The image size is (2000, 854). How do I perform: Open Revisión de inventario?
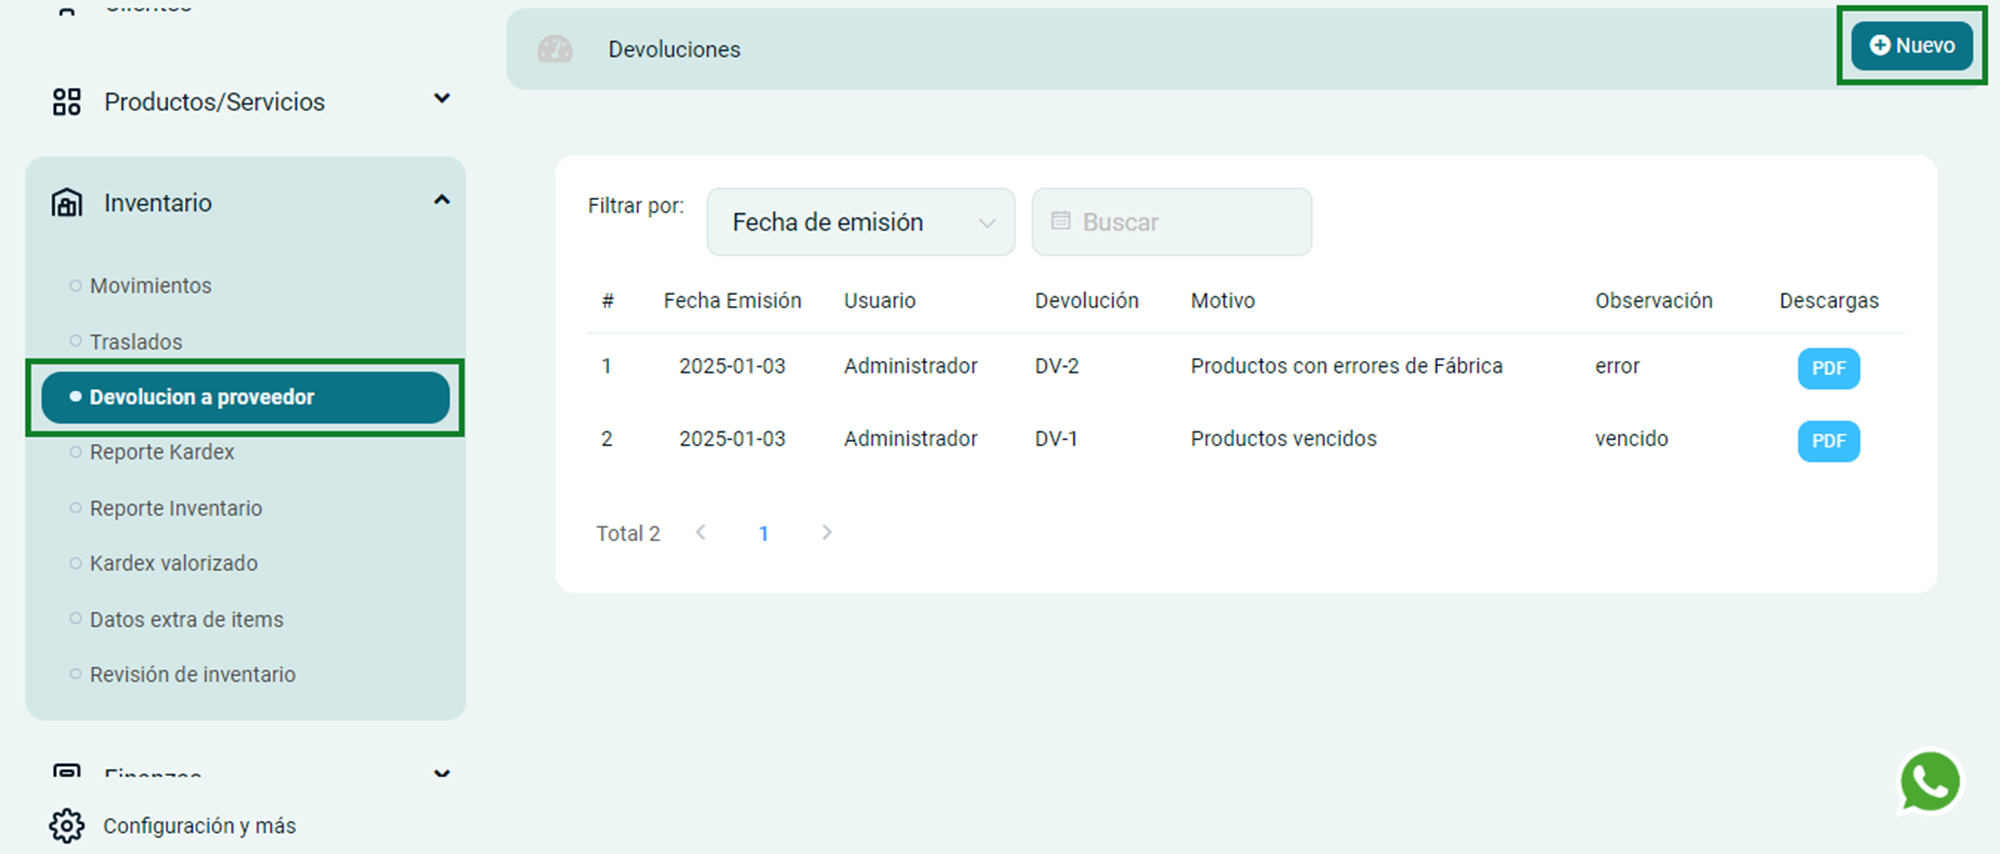[x=193, y=675]
